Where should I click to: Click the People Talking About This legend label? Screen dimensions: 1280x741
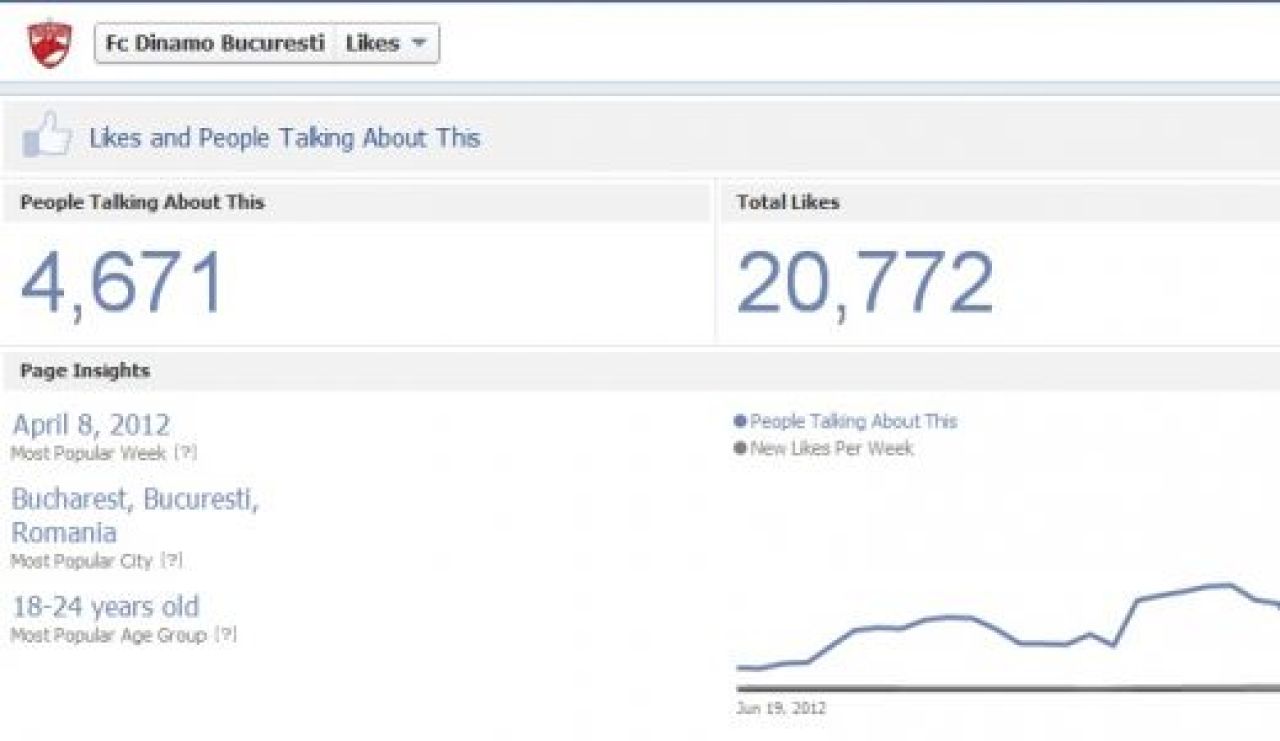854,422
